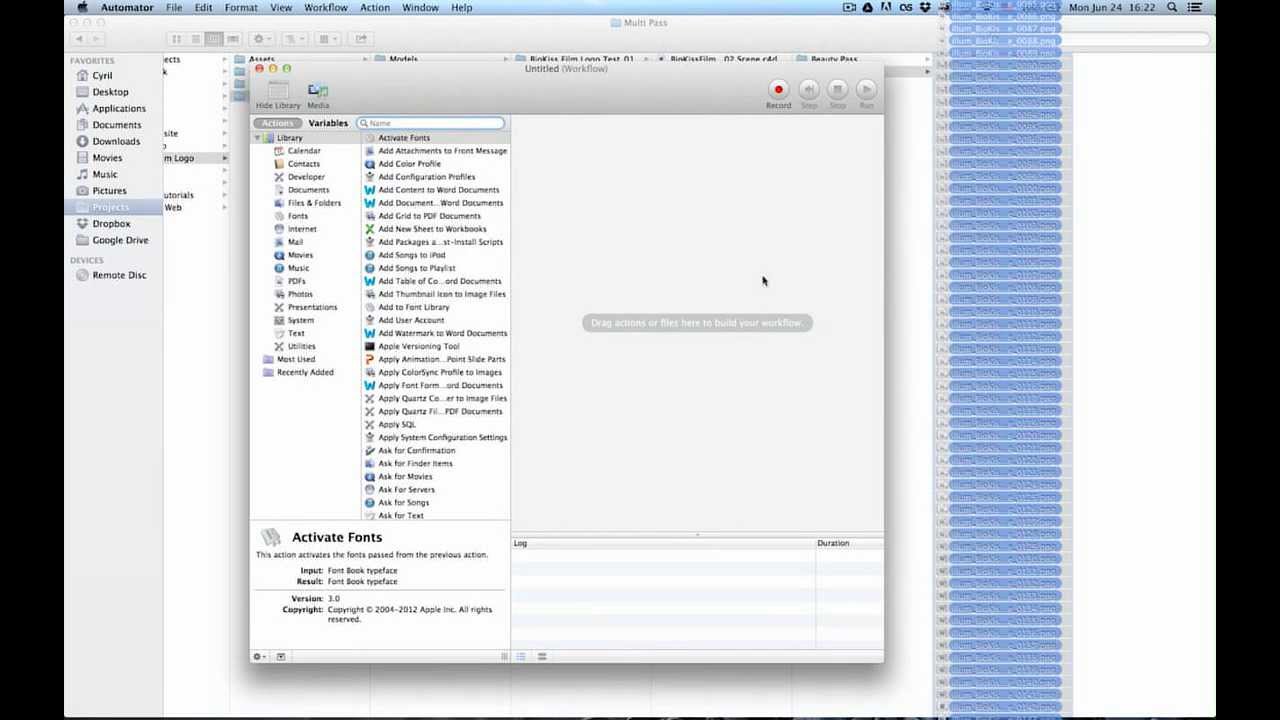1280x720 pixels.
Task: Open the Help menu
Action: coord(462,7)
